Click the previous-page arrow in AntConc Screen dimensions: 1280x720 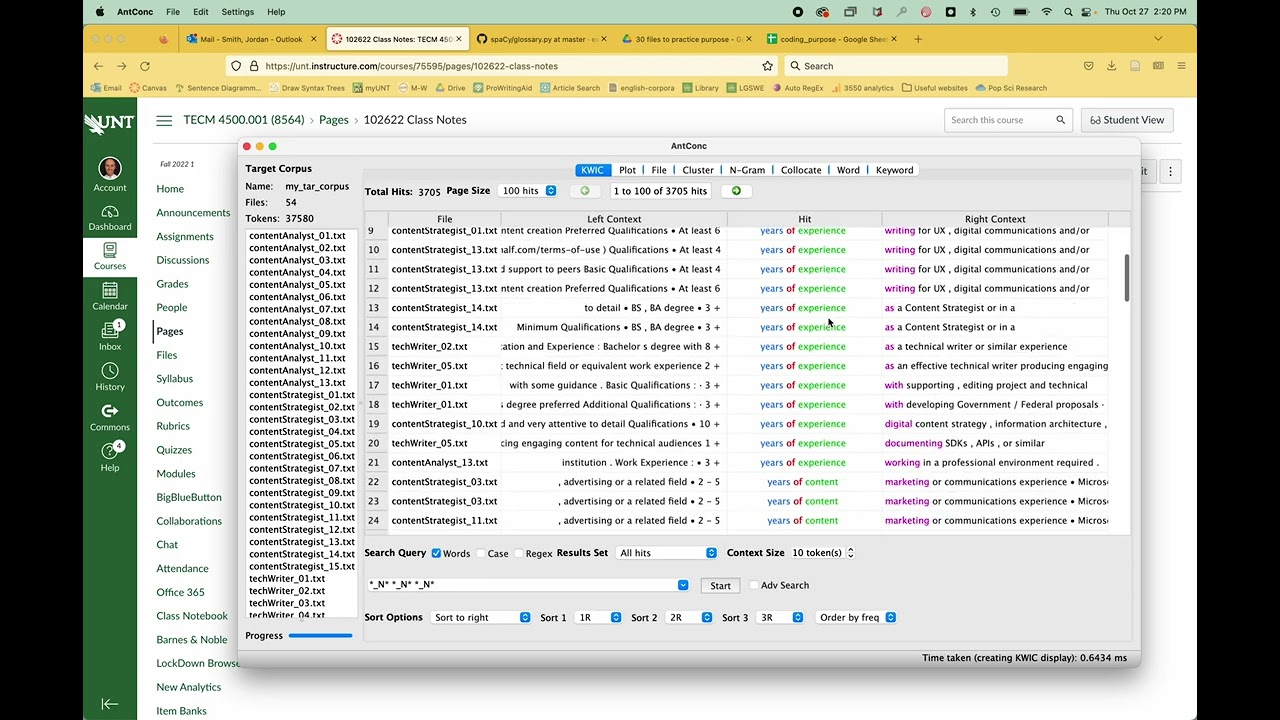[585, 191]
